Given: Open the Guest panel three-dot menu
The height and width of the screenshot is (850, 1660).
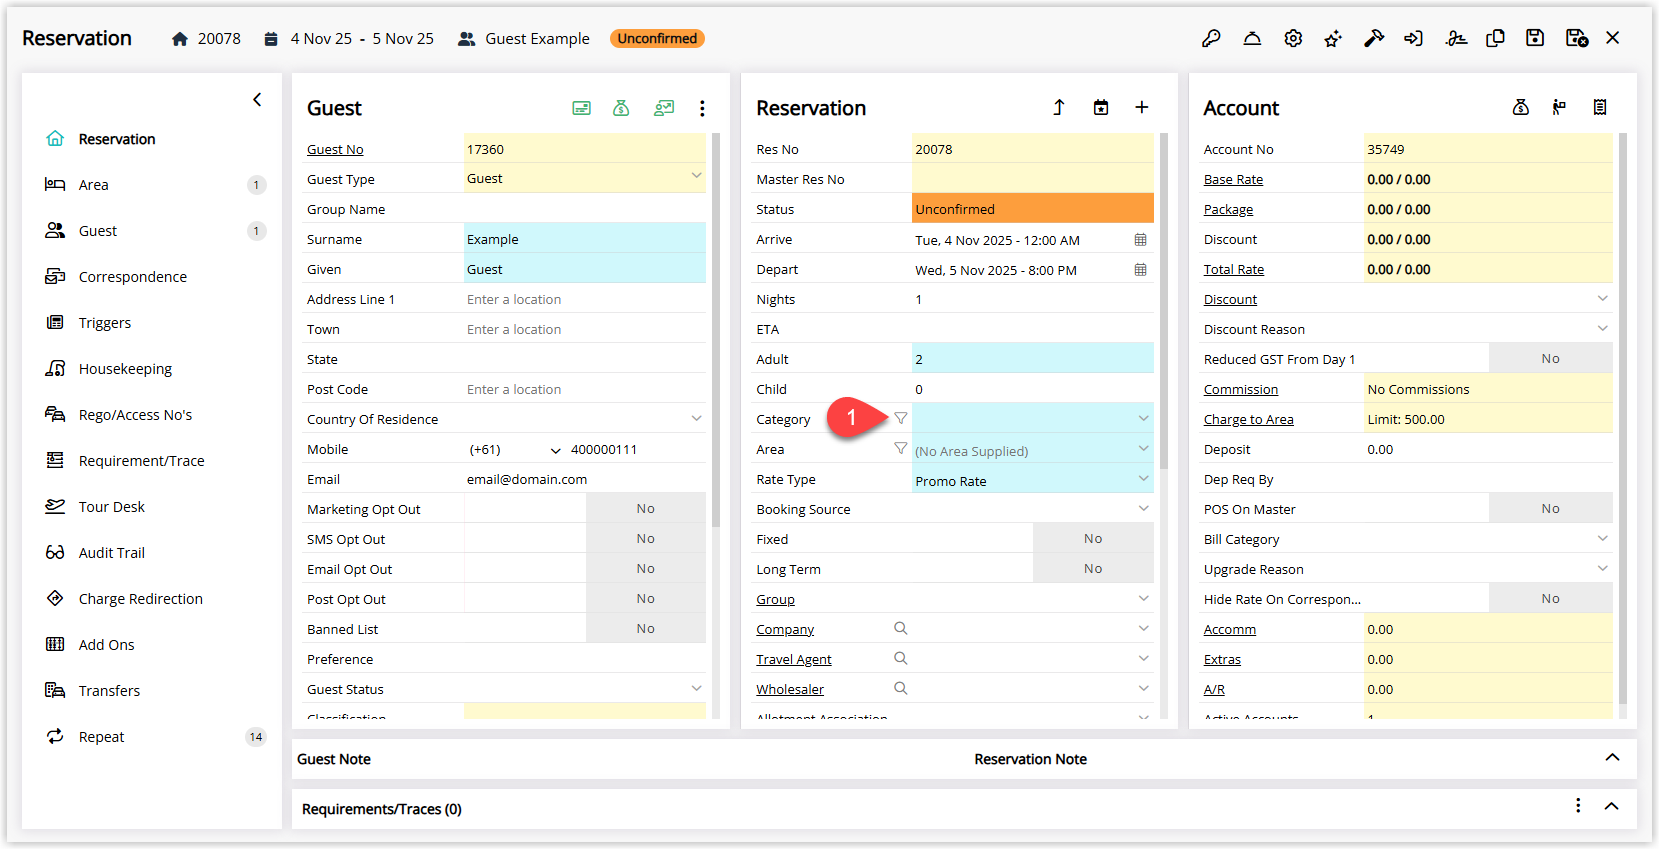Looking at the screenshot, I should (702, 108).
